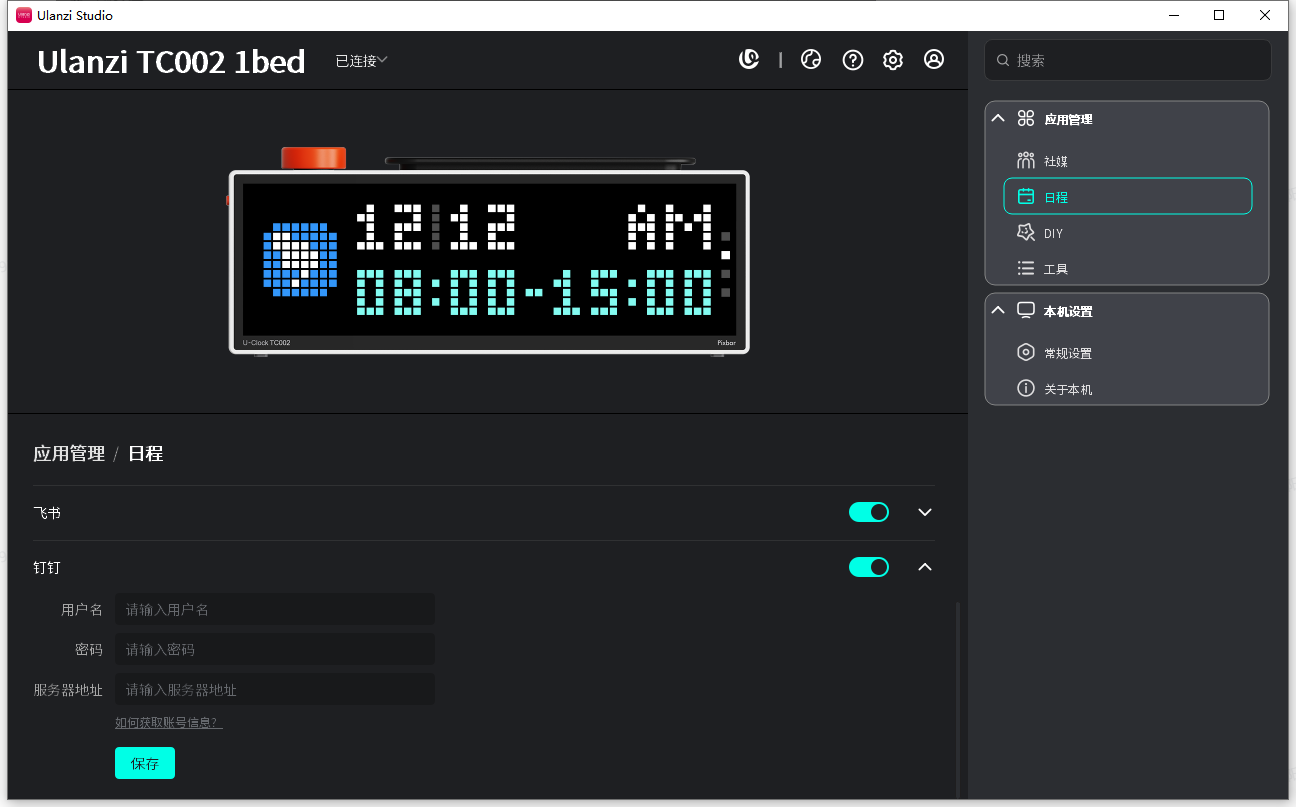Go to 社媒 social media apps

1127,161
